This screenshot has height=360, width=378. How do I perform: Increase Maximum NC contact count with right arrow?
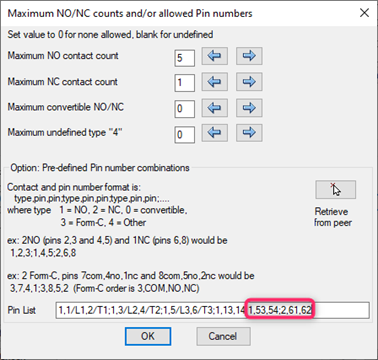coord(249,82)
